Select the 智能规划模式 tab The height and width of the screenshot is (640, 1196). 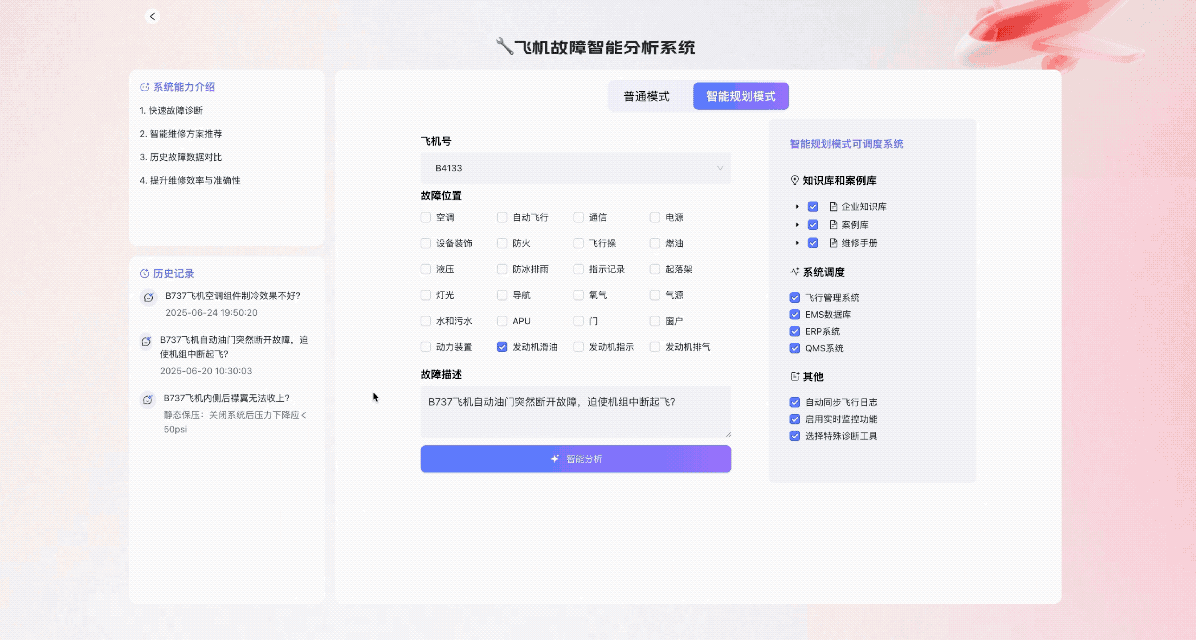[740, 96]
